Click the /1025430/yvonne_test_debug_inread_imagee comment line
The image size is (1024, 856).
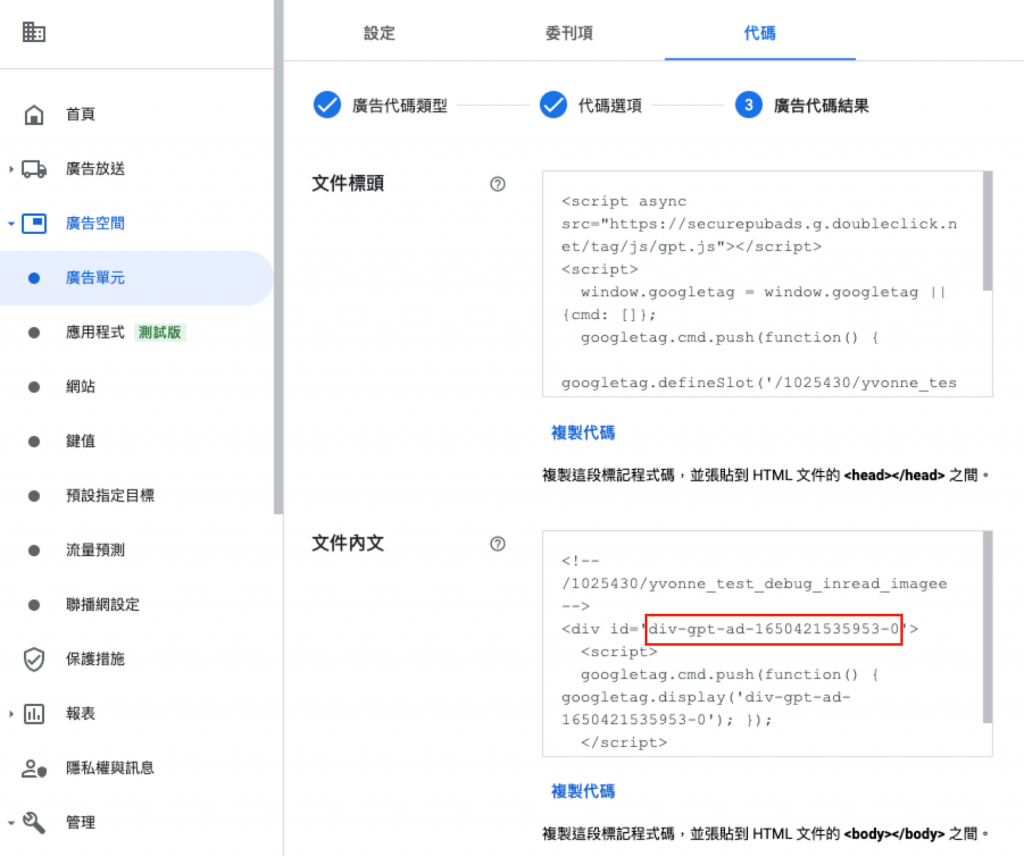point(754,584)
